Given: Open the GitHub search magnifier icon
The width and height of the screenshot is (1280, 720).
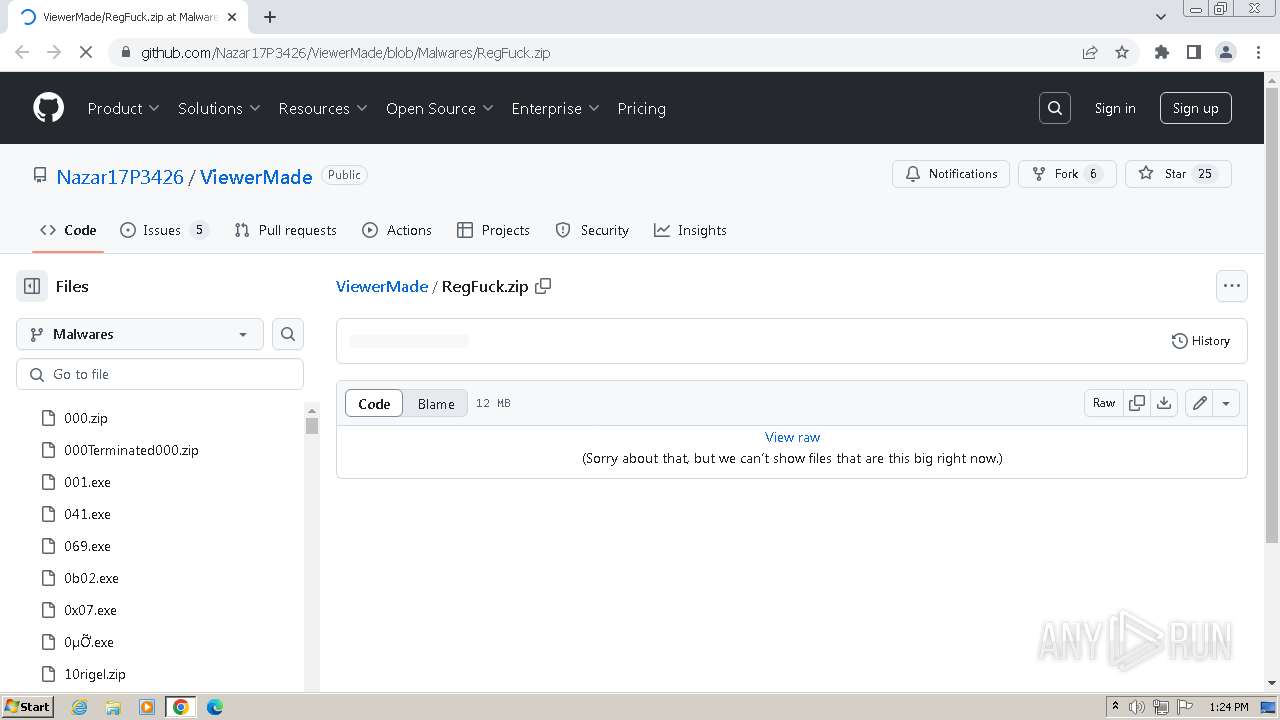Looking at the screenshot, I should coord(1055,108).
